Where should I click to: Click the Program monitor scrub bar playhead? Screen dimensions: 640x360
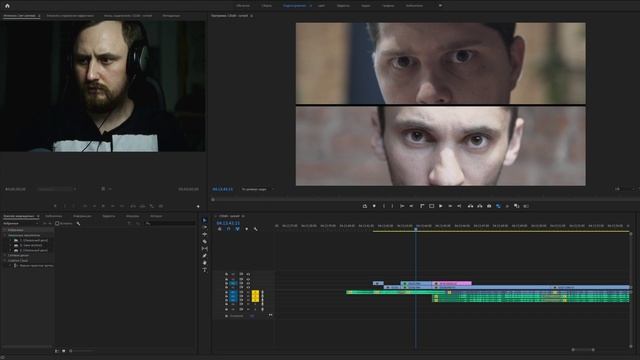click(213, 200)
